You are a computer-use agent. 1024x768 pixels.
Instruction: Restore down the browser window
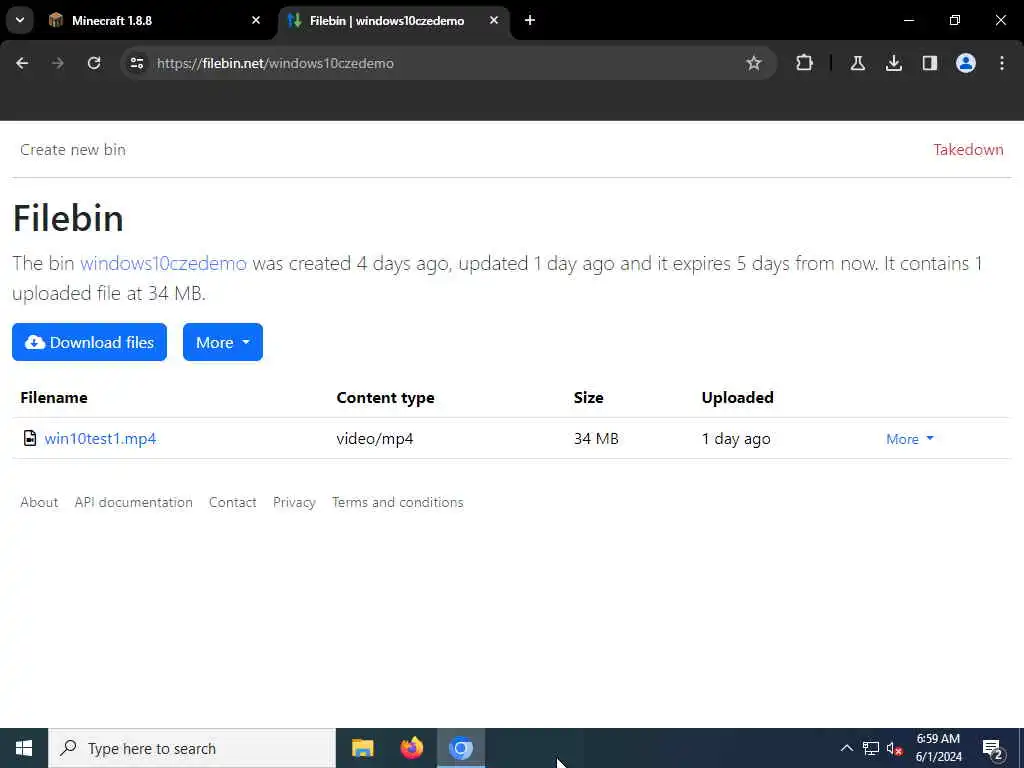pyautogui.click(x=955, y=20)
